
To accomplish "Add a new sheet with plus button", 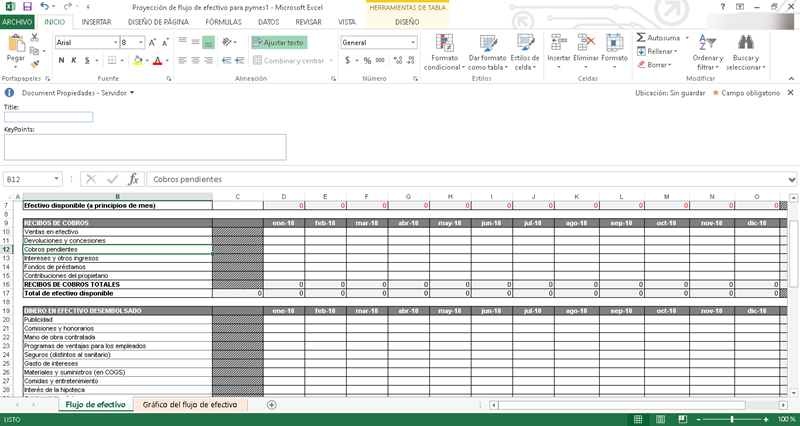I will pos(271,405).
